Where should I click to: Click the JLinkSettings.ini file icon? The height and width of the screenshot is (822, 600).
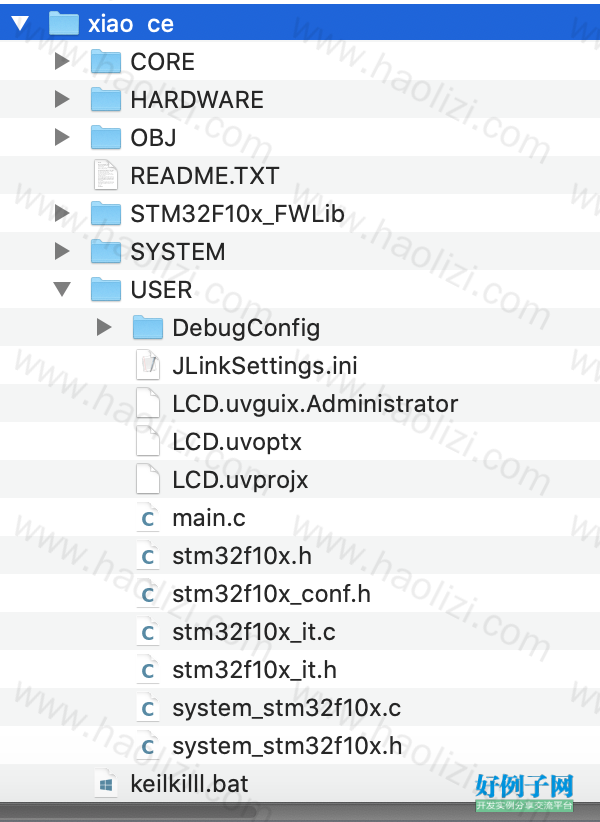148,365
